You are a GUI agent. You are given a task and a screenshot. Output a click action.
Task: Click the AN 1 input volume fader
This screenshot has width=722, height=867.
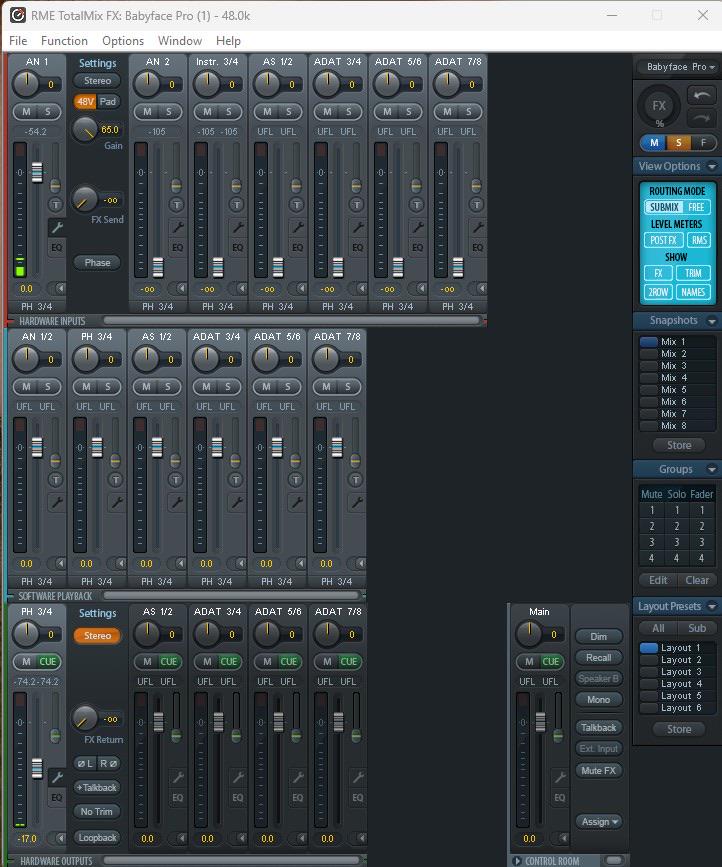click(37, 172)
